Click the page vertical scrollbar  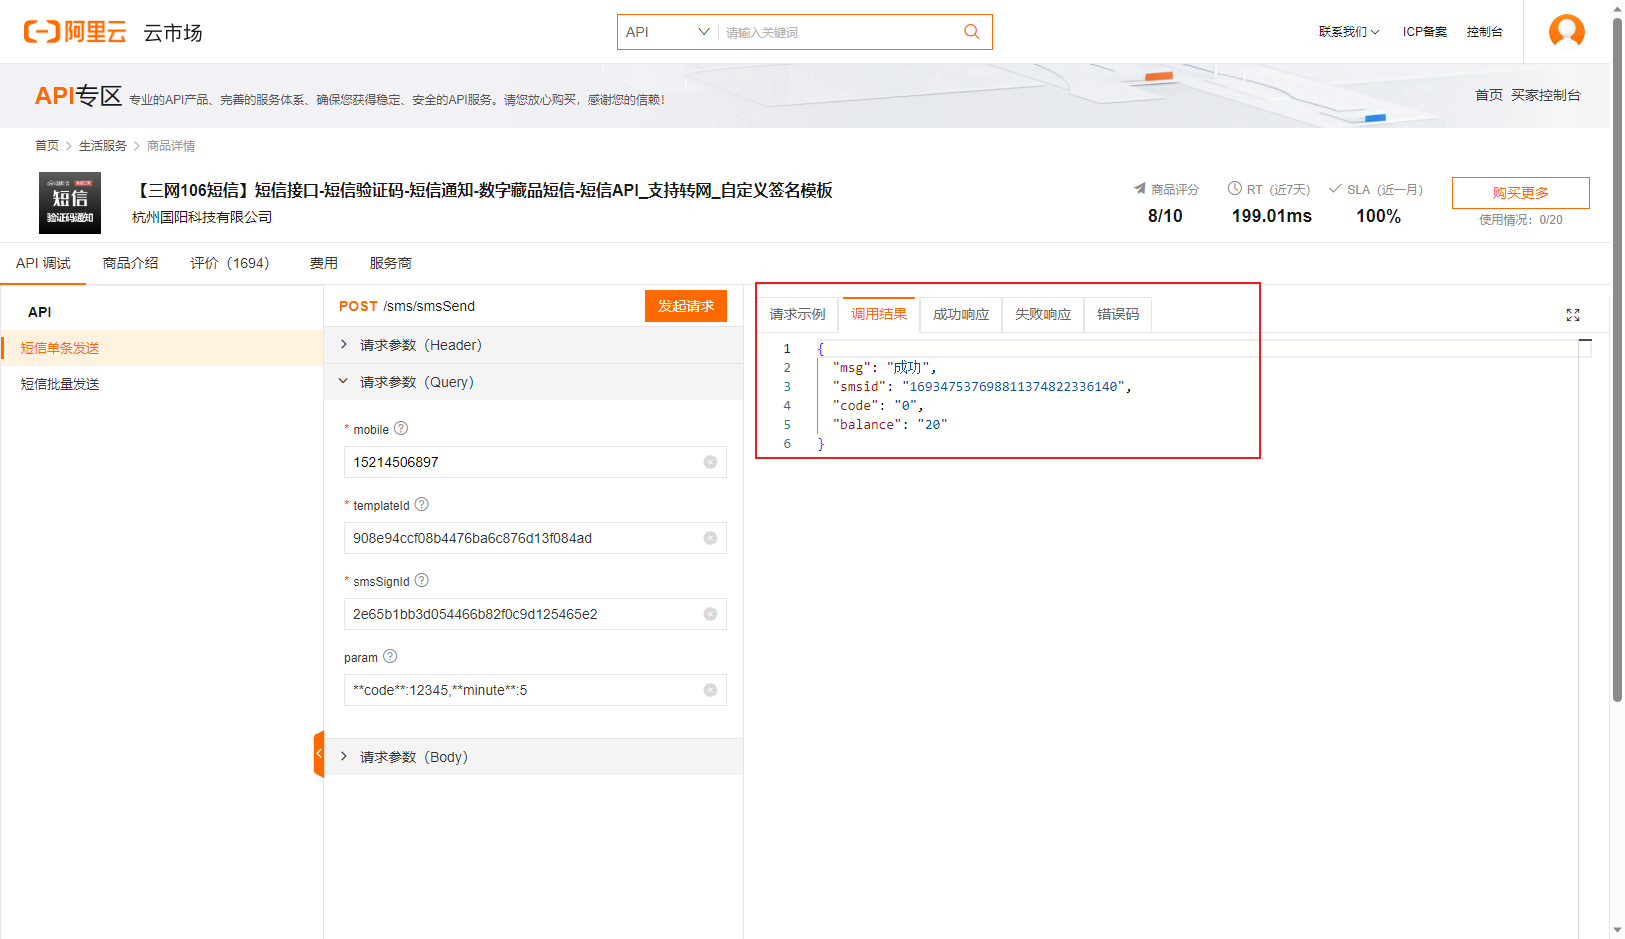1617,360
